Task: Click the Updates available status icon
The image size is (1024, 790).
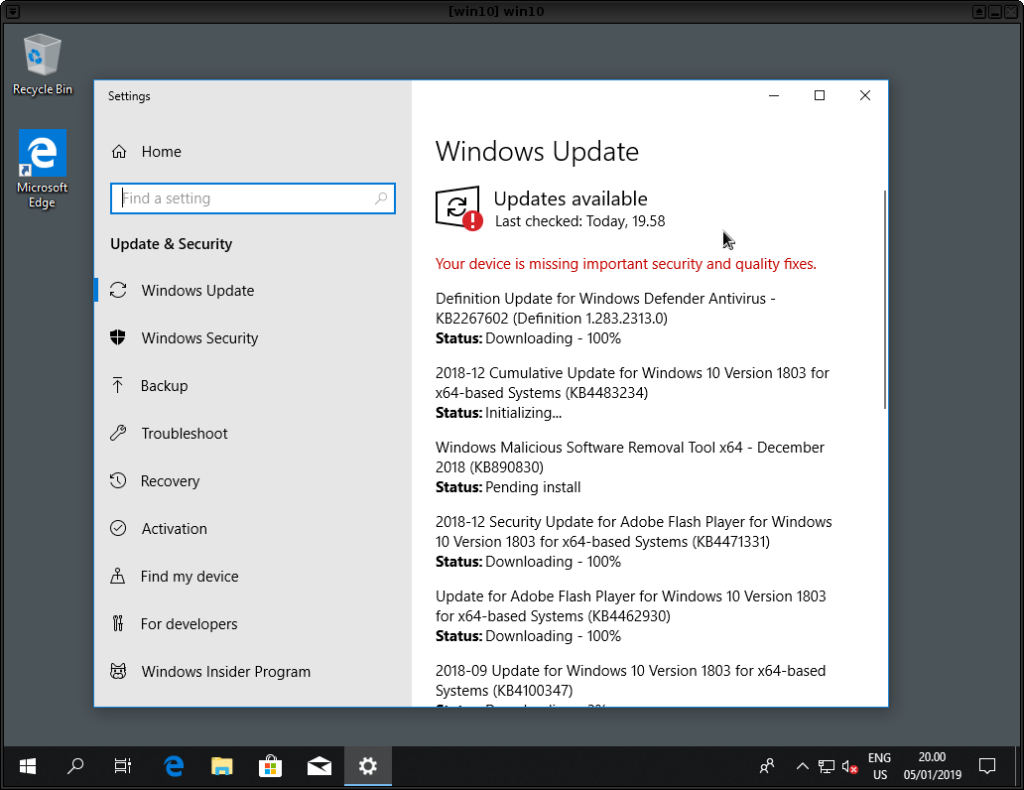Action: coord(458,208)
